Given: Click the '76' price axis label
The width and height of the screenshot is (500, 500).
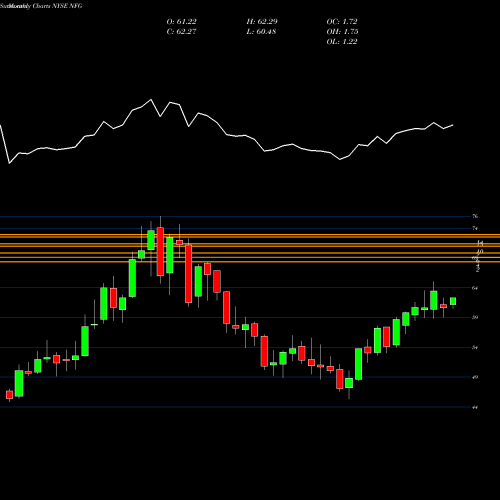Looking at the screenshot, I should pos(475,216).
